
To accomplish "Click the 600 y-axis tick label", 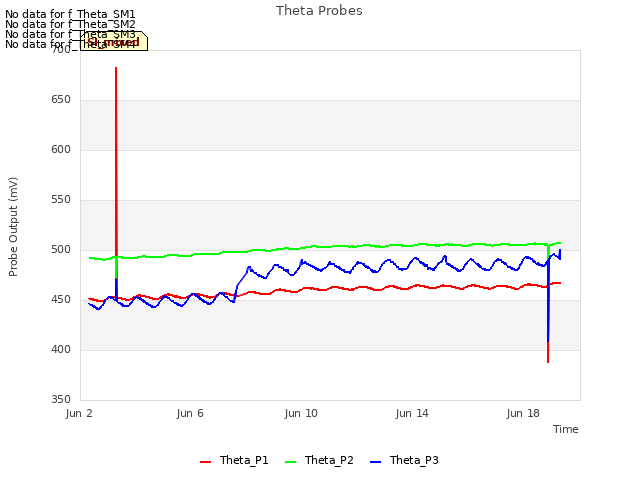I will 61,150.
